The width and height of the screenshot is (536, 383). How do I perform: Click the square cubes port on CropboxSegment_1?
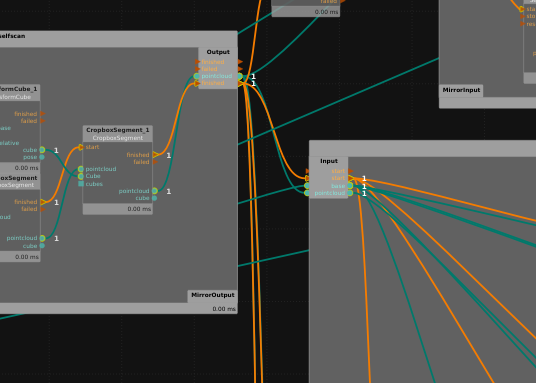click(81, 184)
